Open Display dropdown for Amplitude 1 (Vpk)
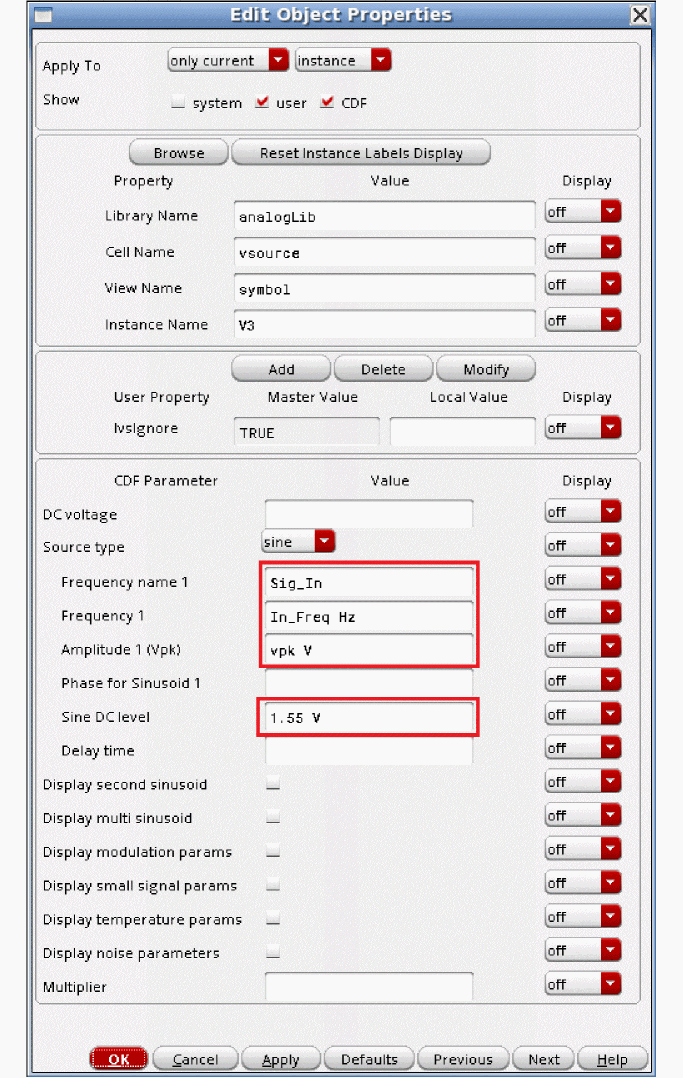Screen dimensions: 683x1078 [583, 646]
